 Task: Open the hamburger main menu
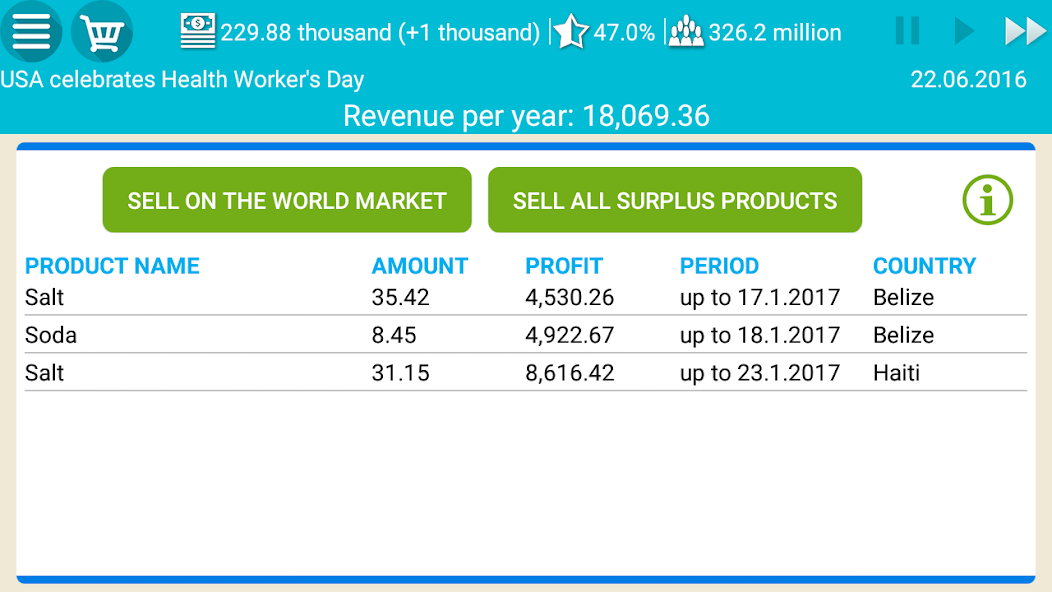[31, 32]
